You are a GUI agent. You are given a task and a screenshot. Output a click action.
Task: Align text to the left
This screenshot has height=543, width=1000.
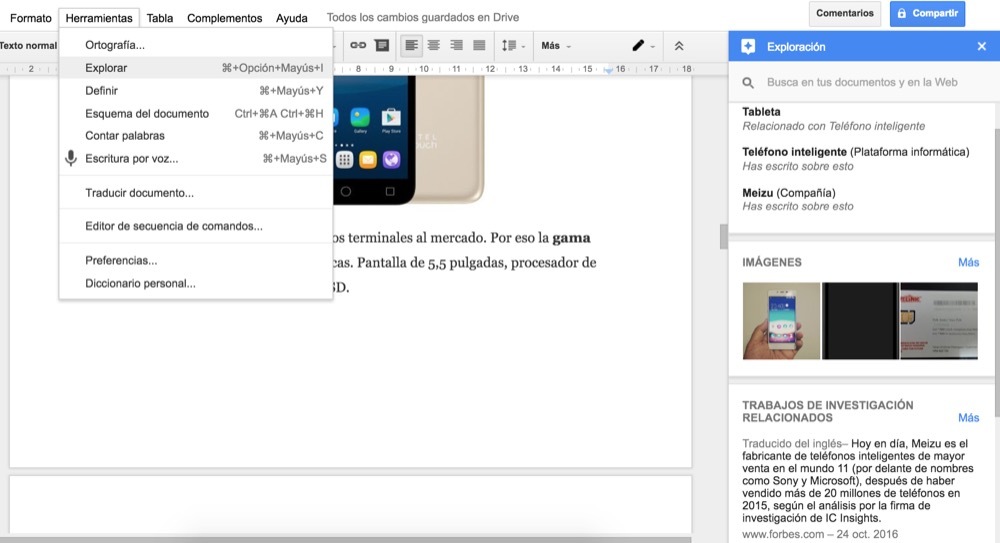click(x=411, y=45)
